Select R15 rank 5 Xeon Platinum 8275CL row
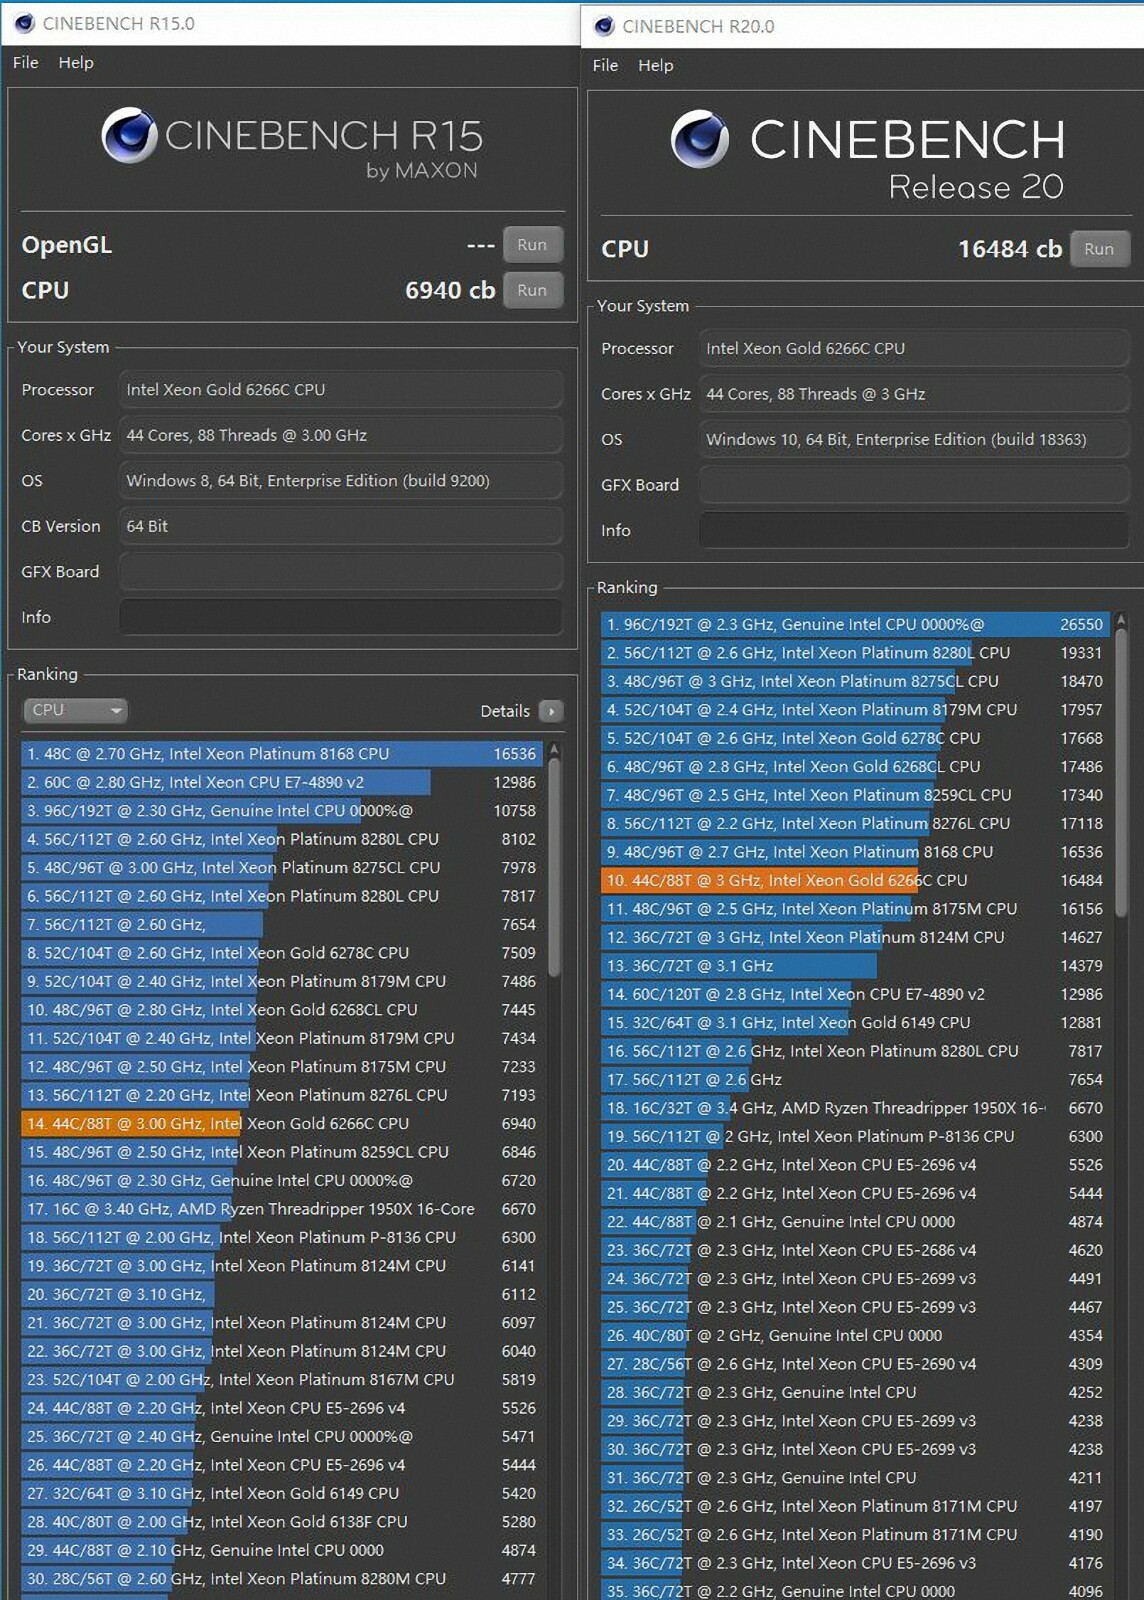 (x=282, y=868)
